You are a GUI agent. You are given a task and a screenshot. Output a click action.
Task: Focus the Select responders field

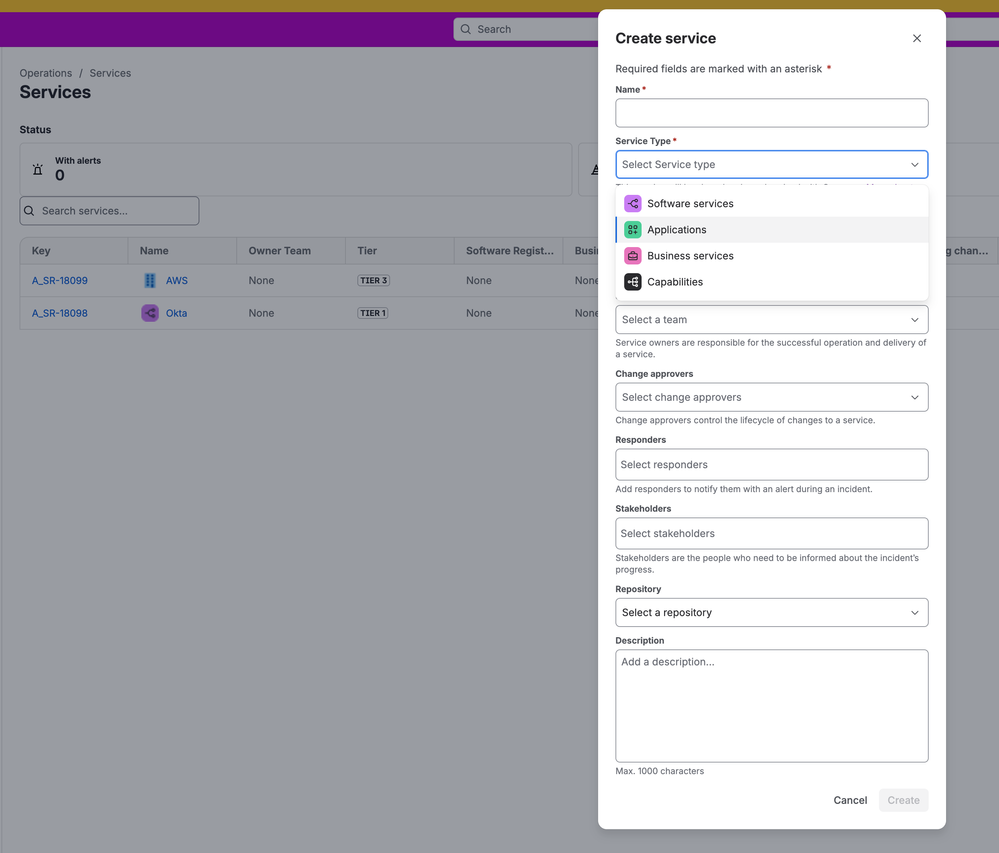point(771,464)
